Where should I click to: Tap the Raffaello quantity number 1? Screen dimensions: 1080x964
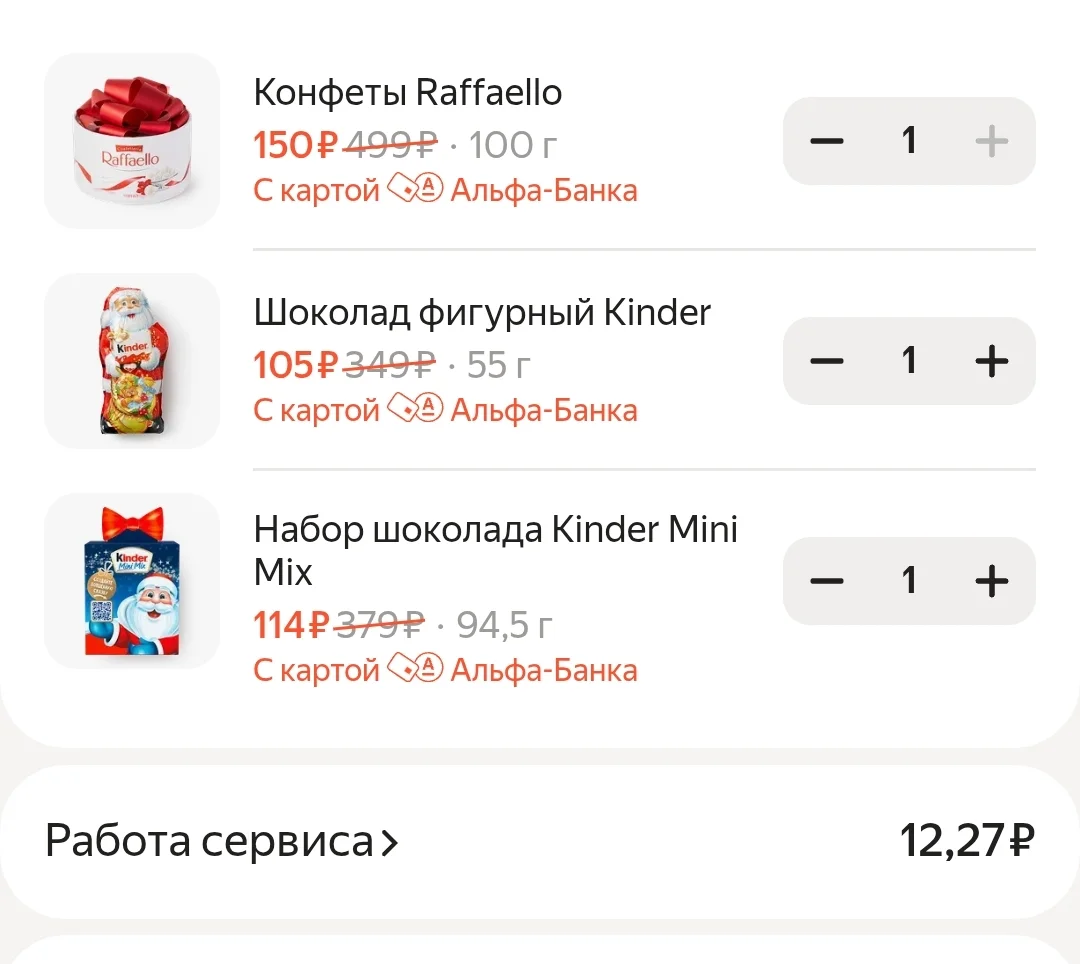(909, 140)
